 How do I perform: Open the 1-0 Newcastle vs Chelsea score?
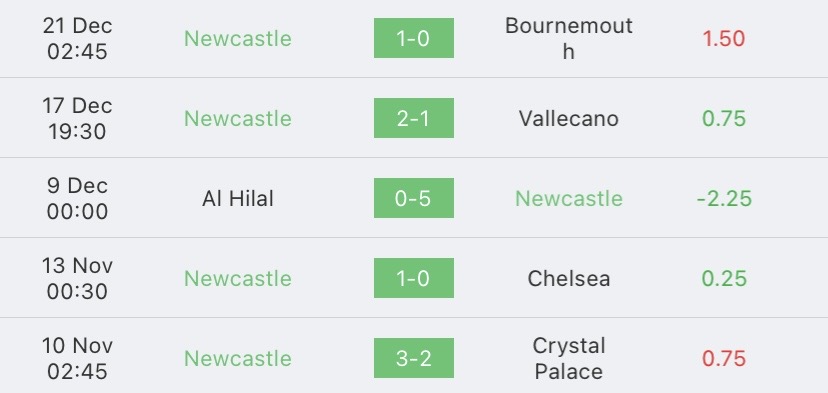click(x=413, y=278)
